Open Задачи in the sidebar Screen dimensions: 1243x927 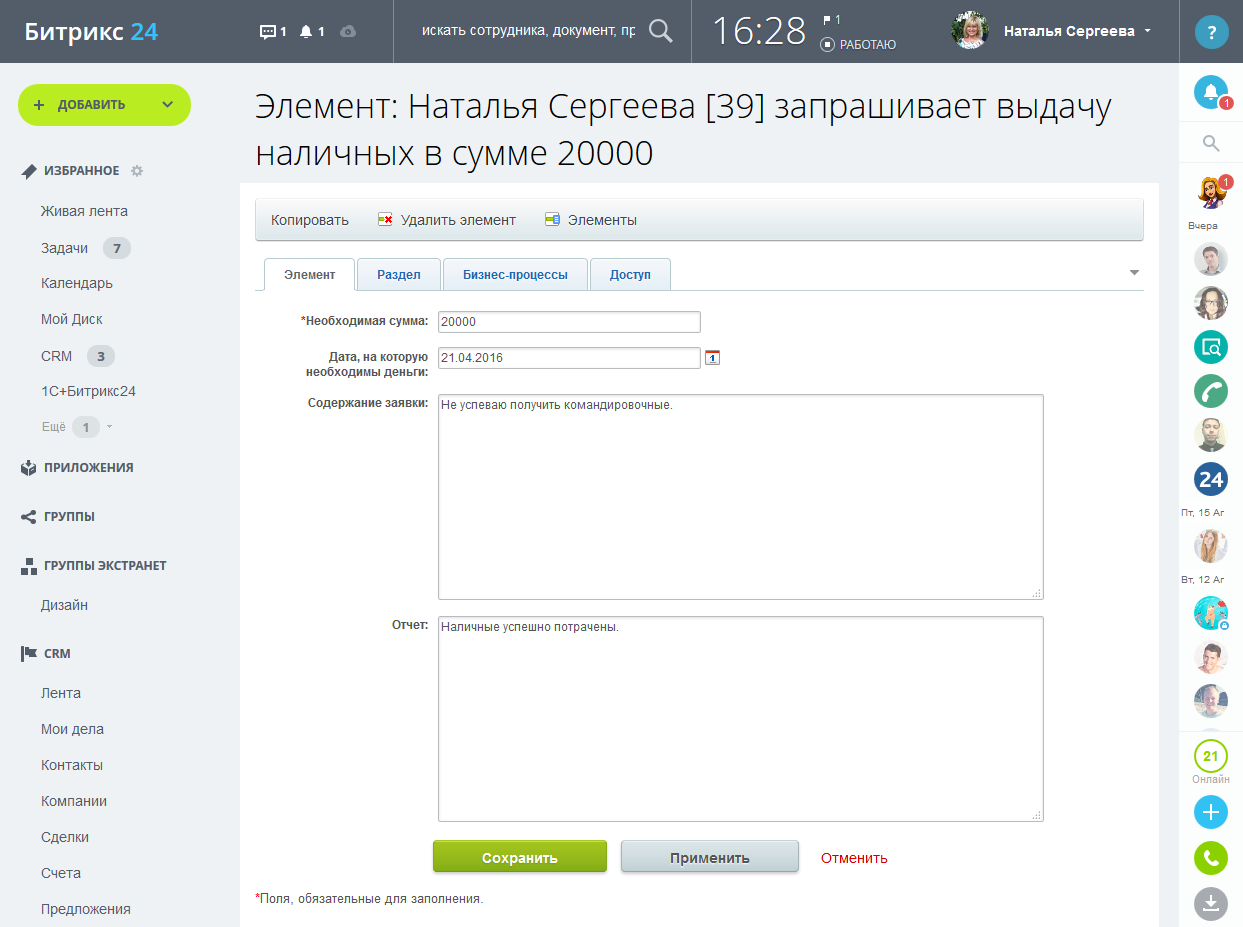tap(64, 248)
